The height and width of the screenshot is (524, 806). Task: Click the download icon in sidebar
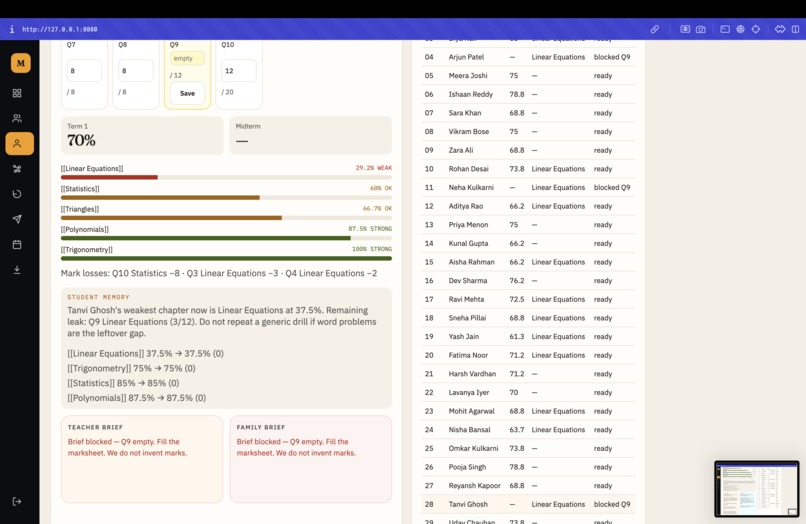17,269
